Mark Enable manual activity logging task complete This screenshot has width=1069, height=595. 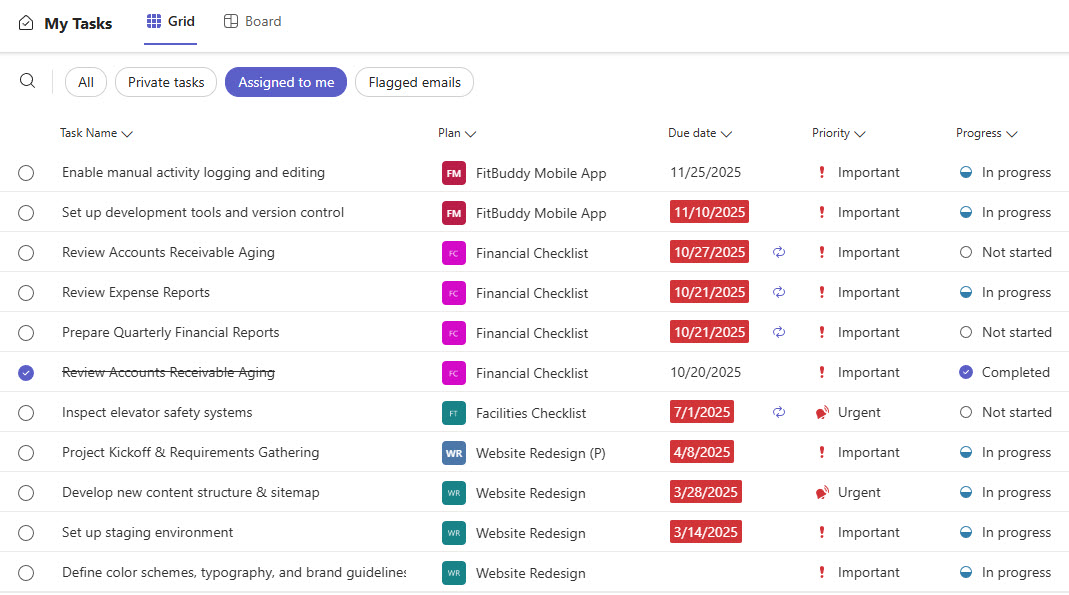point(26,173)
